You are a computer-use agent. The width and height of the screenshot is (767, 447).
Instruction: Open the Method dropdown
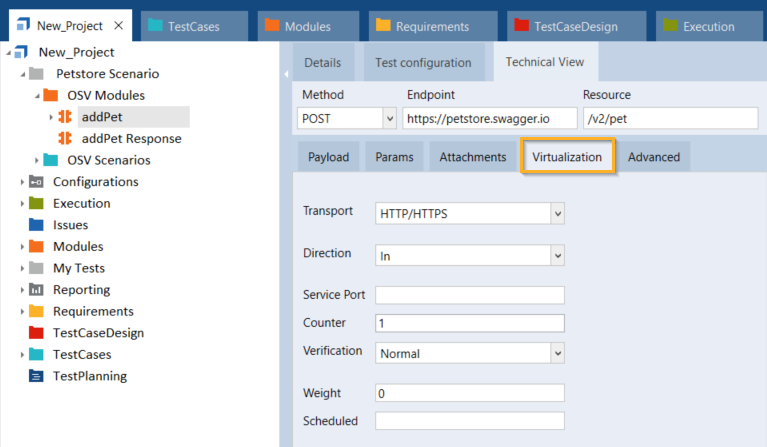[389, 118]
